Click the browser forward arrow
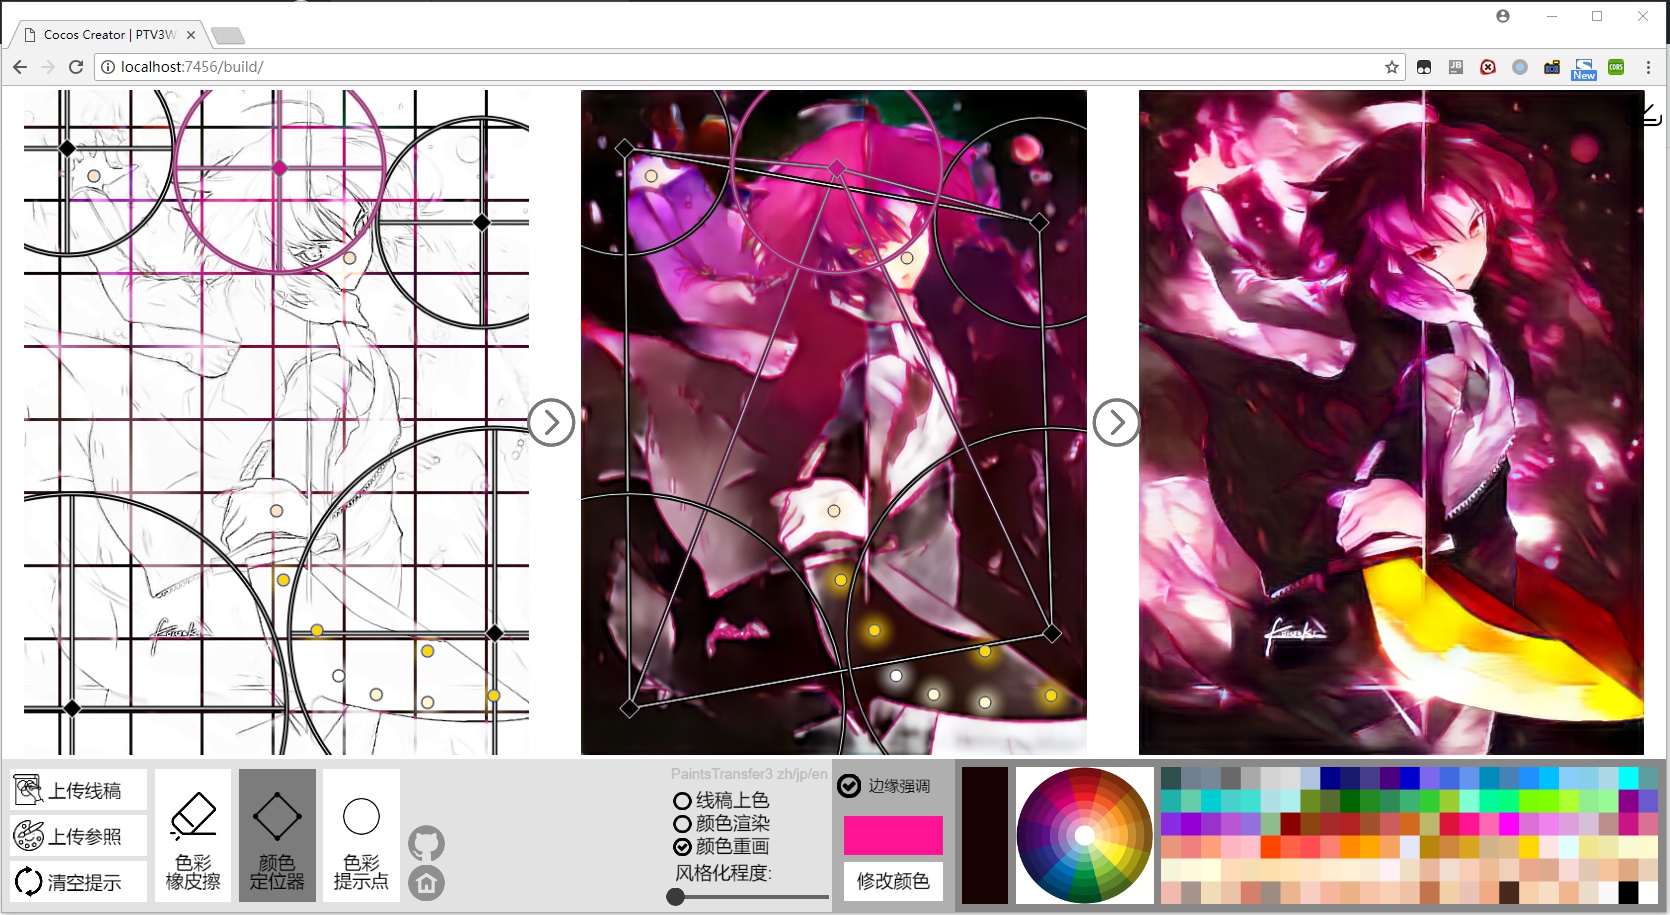Image resolution: width=1670 pixels, height=915 pixels. (48, 67)
